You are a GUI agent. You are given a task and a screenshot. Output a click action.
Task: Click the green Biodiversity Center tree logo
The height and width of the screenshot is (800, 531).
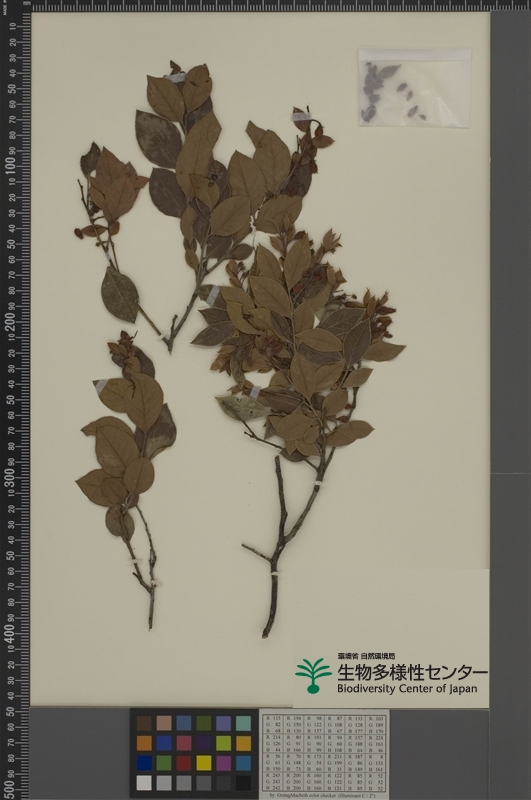click(x=313, y=676)
